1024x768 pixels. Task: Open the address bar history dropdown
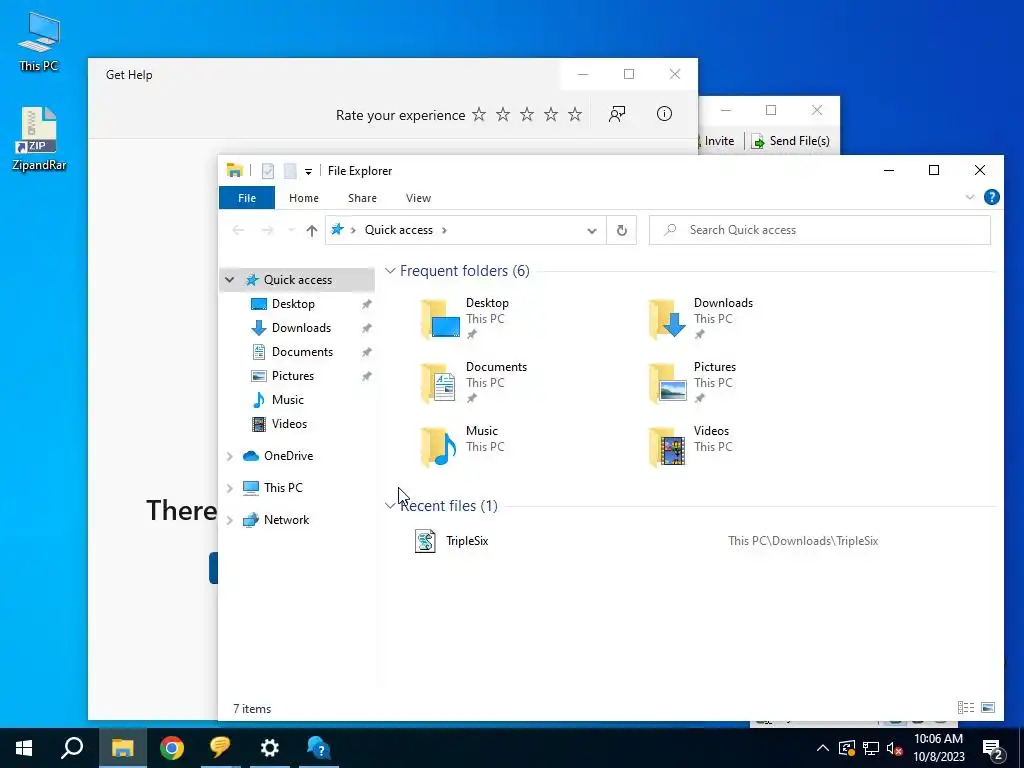(x=592, y=231)
